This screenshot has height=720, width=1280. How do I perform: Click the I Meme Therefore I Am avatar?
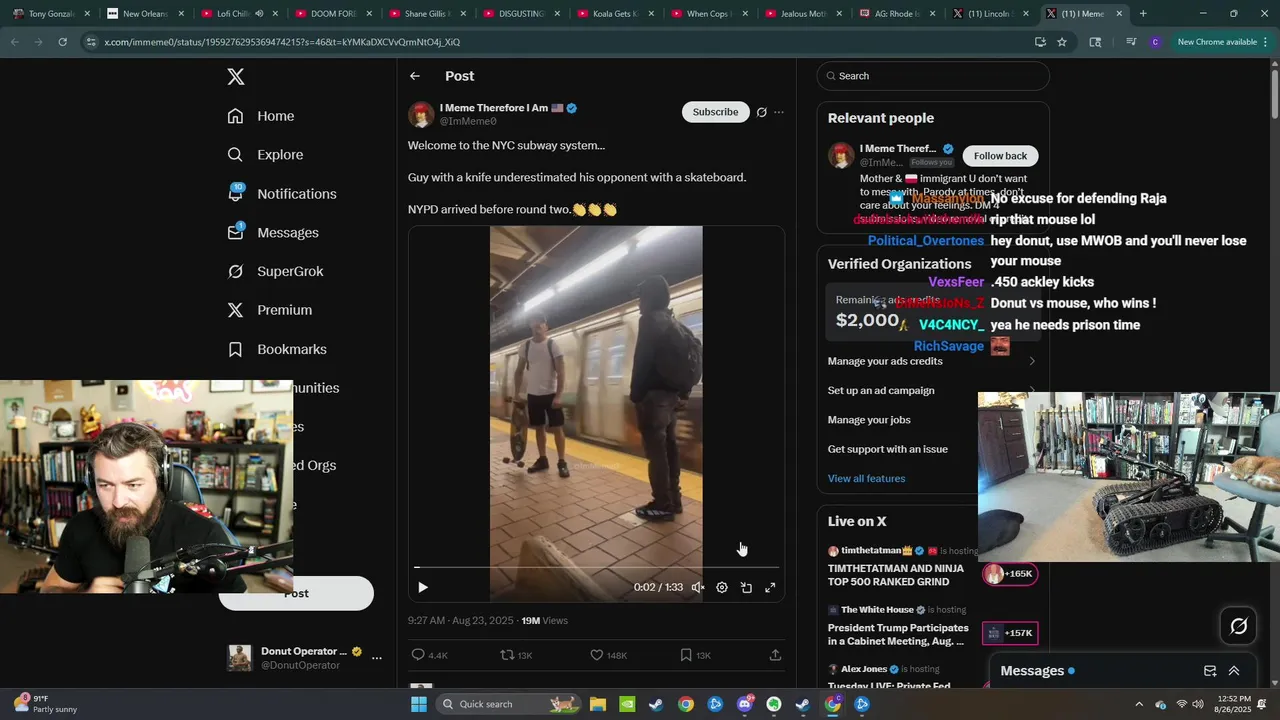[421, 114]
